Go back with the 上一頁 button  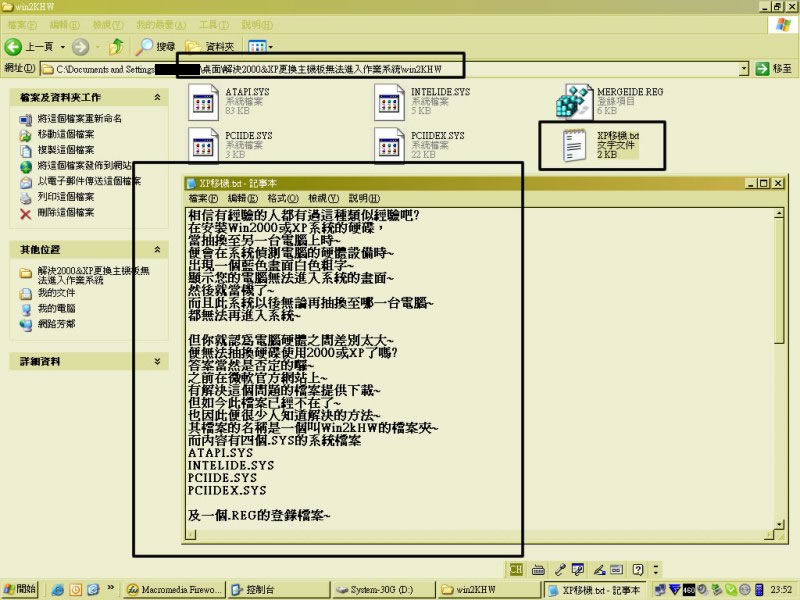coord(29,47)
